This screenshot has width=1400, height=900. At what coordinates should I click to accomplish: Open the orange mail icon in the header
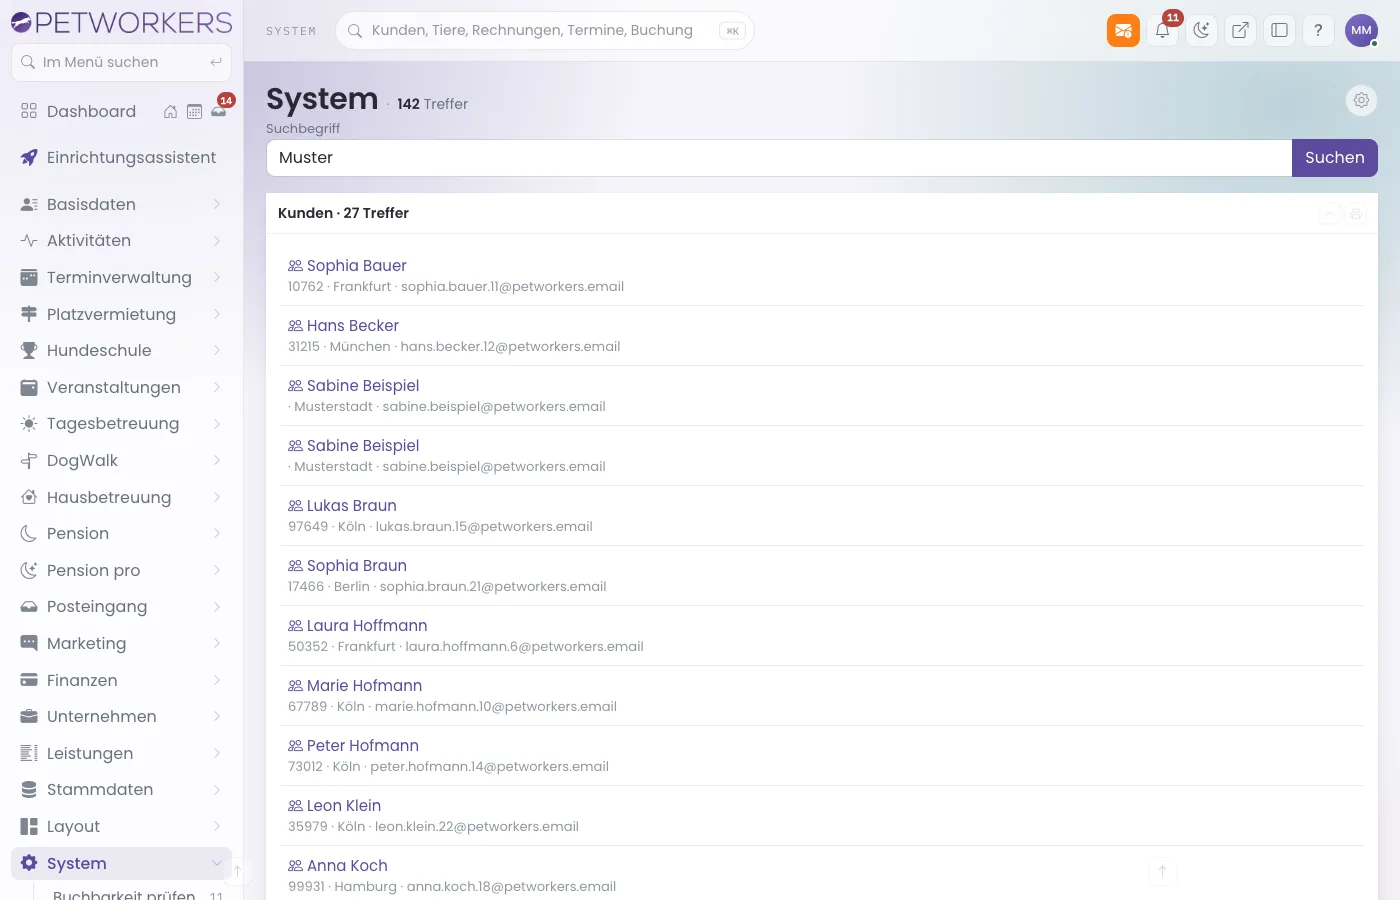1123,30
